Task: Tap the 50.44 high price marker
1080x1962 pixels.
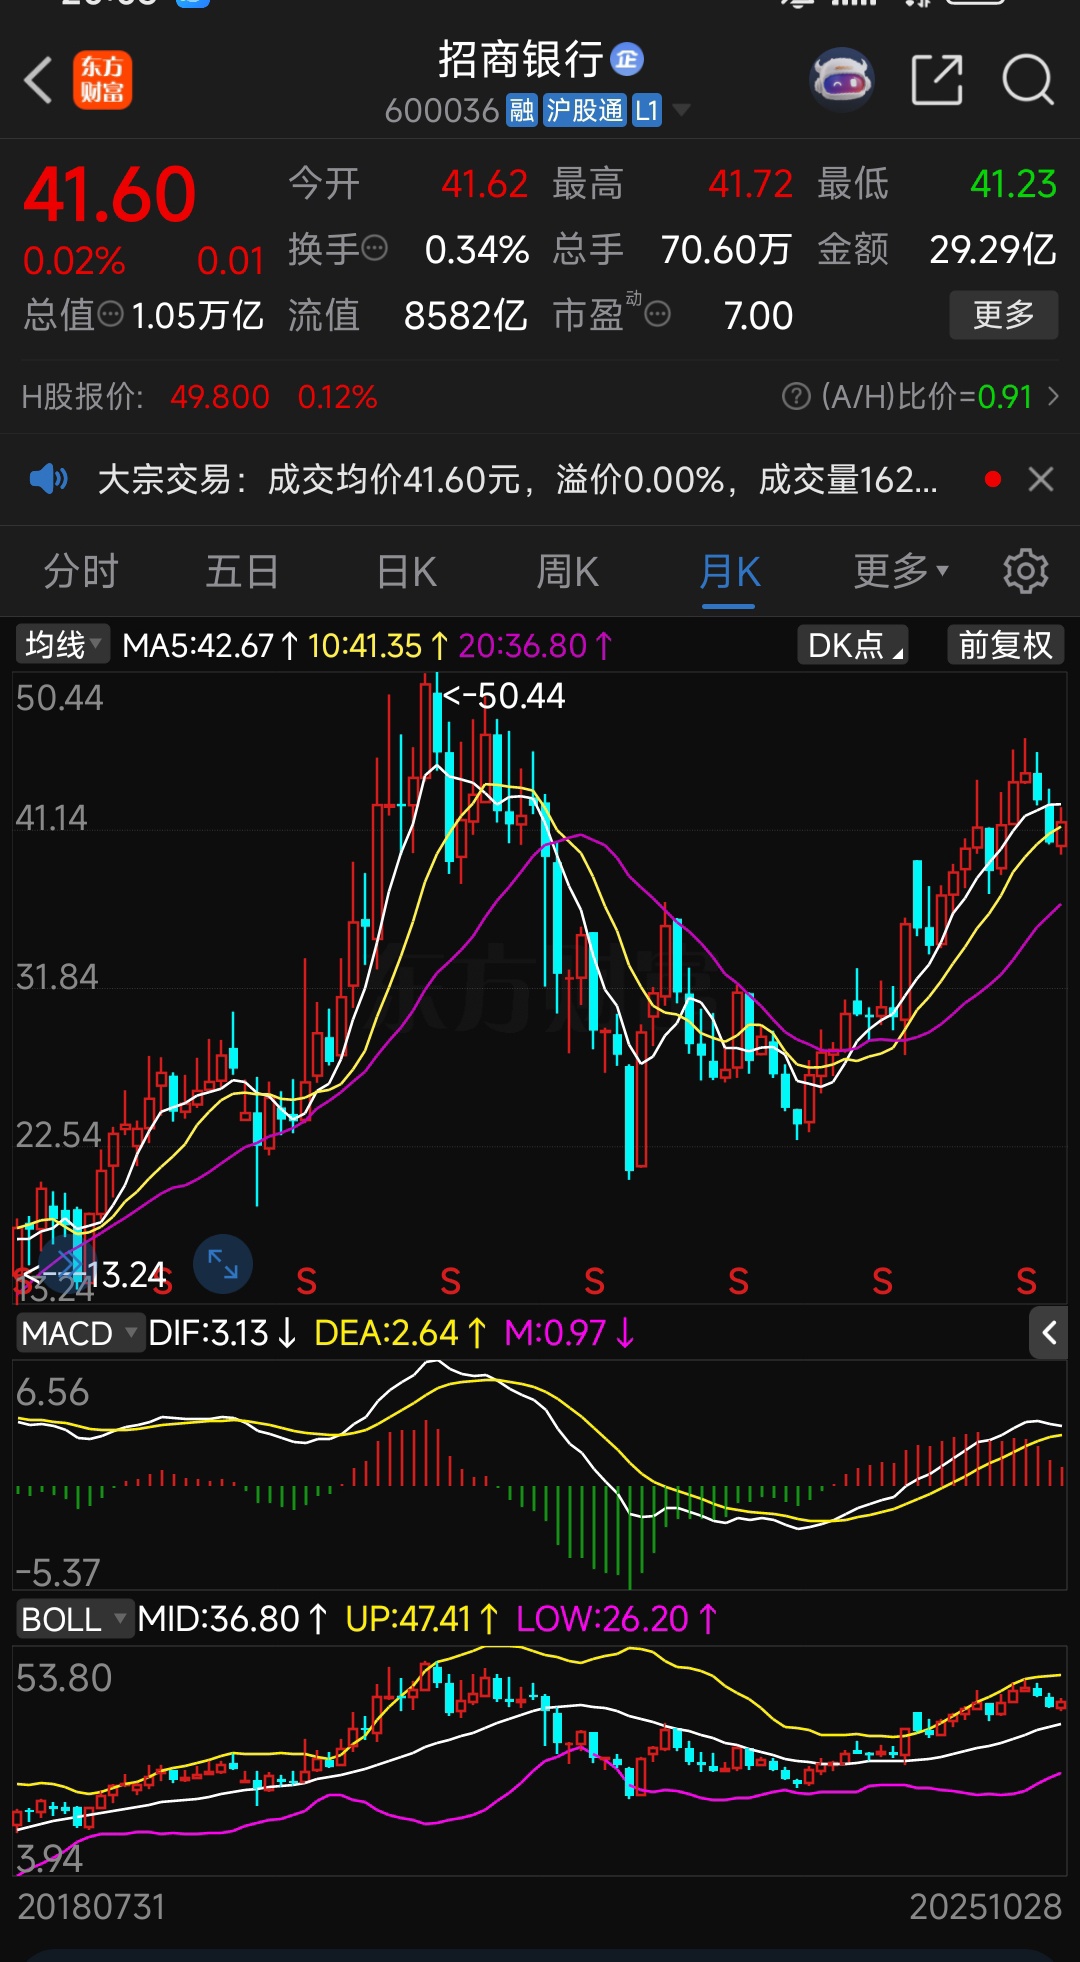Action: coord(504,695)
